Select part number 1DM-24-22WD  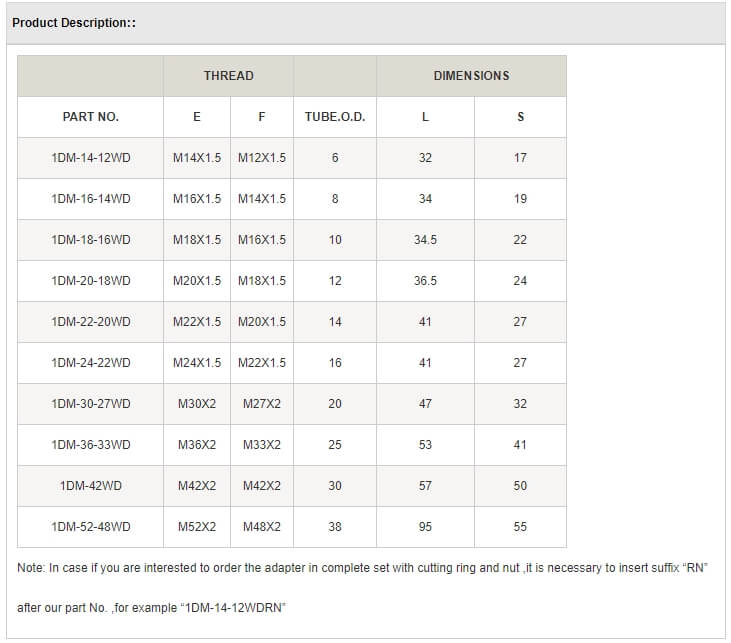tap(90, 363)
